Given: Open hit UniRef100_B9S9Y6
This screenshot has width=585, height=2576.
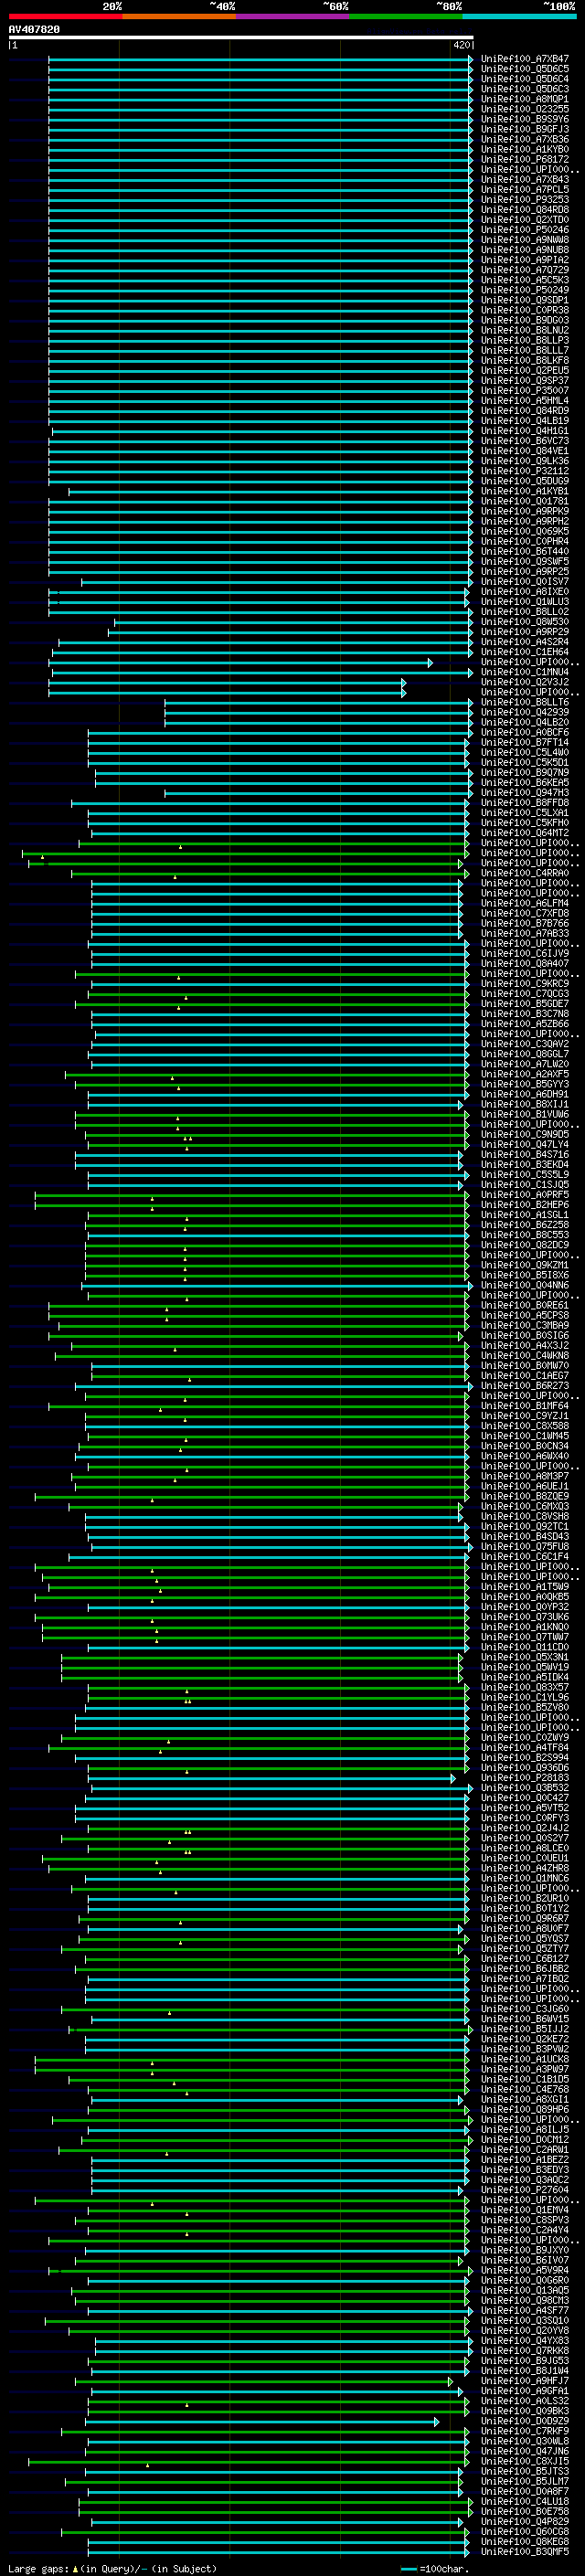Looking at the screenshot, I should [x=525, y=119].
